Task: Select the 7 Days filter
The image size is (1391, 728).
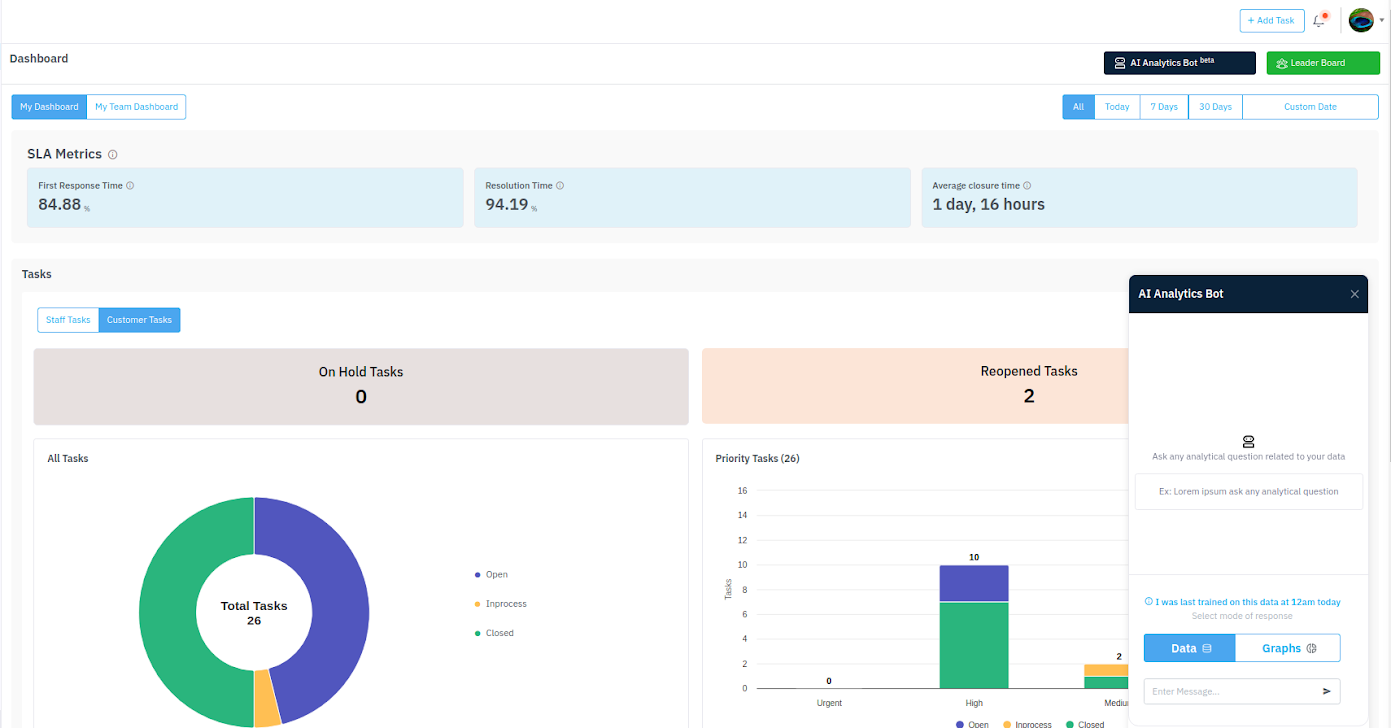Action: point(1164,107)
